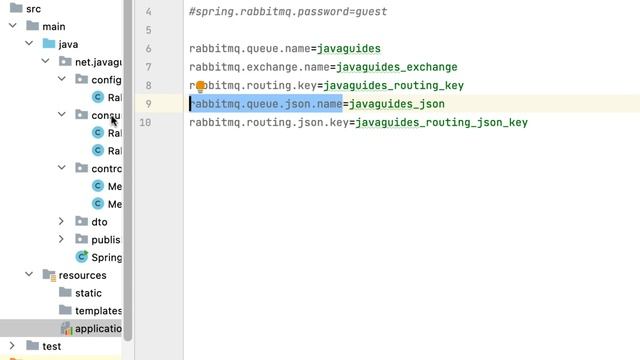Click the key rabbitmq.routing.json.key
Image resolution: width=640 pixels, height=360 pixels.
click(x=269, y=122)
